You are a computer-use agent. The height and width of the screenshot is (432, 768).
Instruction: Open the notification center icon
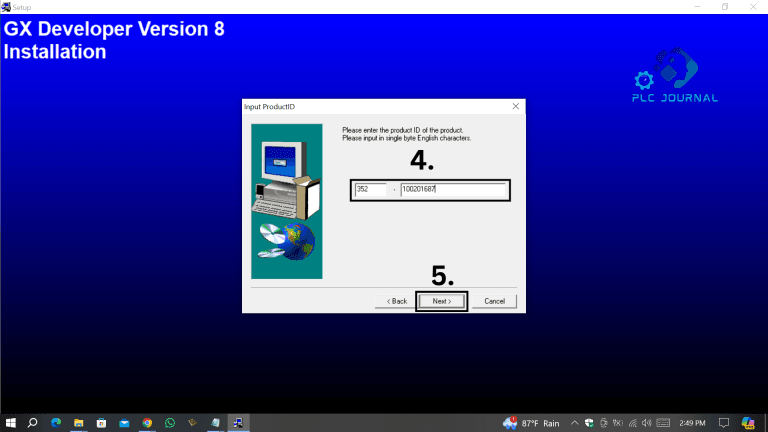pos(722,423)
